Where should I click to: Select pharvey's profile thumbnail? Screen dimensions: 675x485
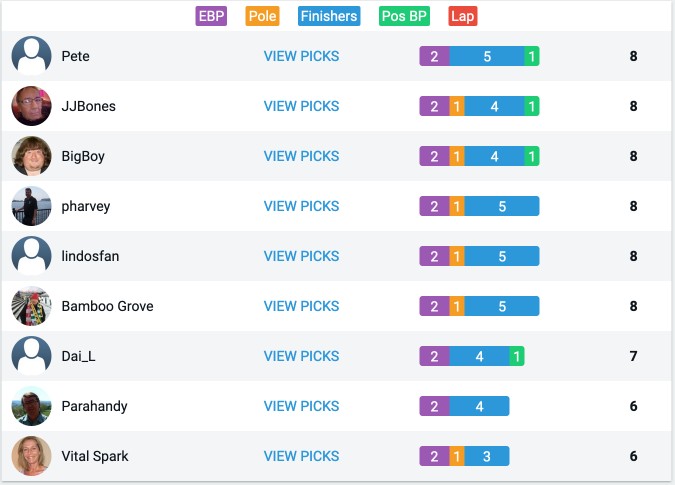(x=31, y=206)
